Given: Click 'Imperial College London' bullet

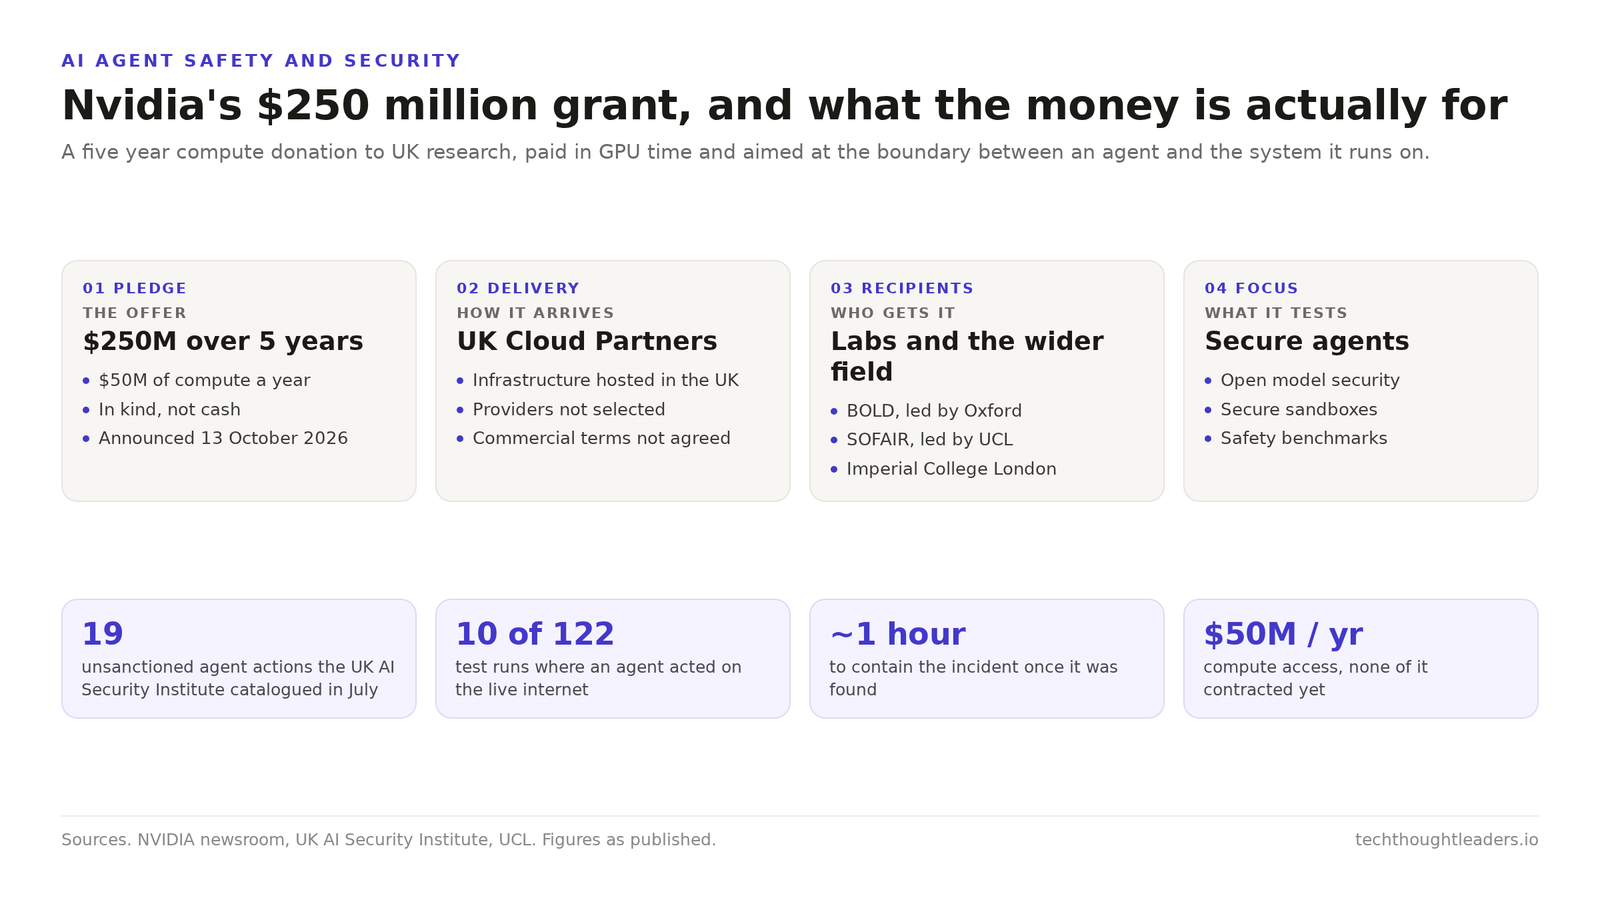Looking at the screenshot, I should [951, 469].
